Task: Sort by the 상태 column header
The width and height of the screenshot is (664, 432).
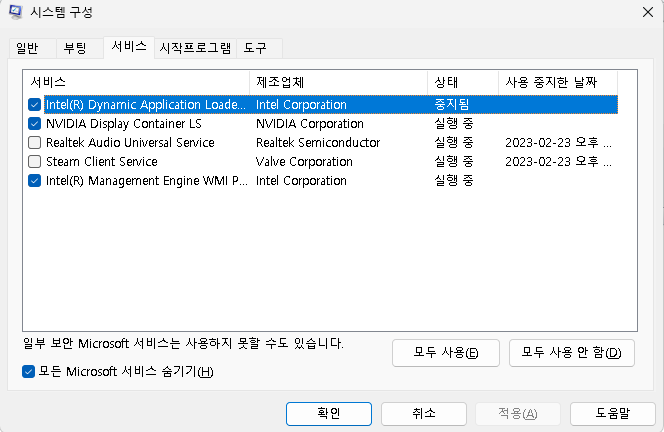Action: 463,82
